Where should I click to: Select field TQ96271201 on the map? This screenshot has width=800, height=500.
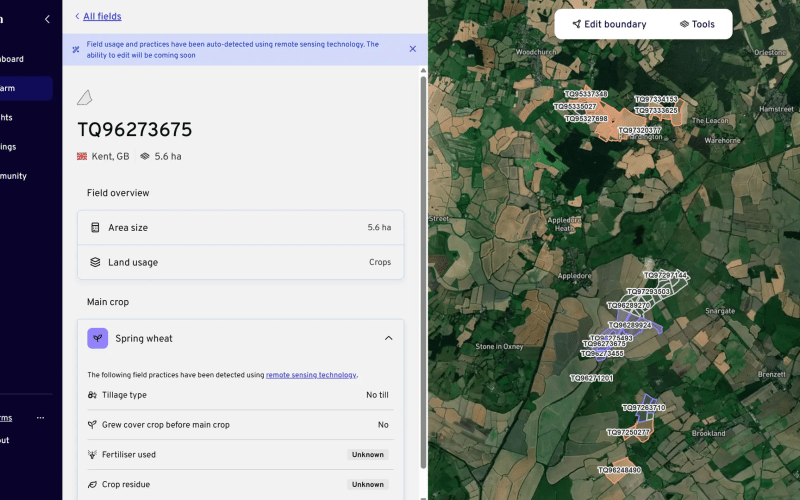591,378
